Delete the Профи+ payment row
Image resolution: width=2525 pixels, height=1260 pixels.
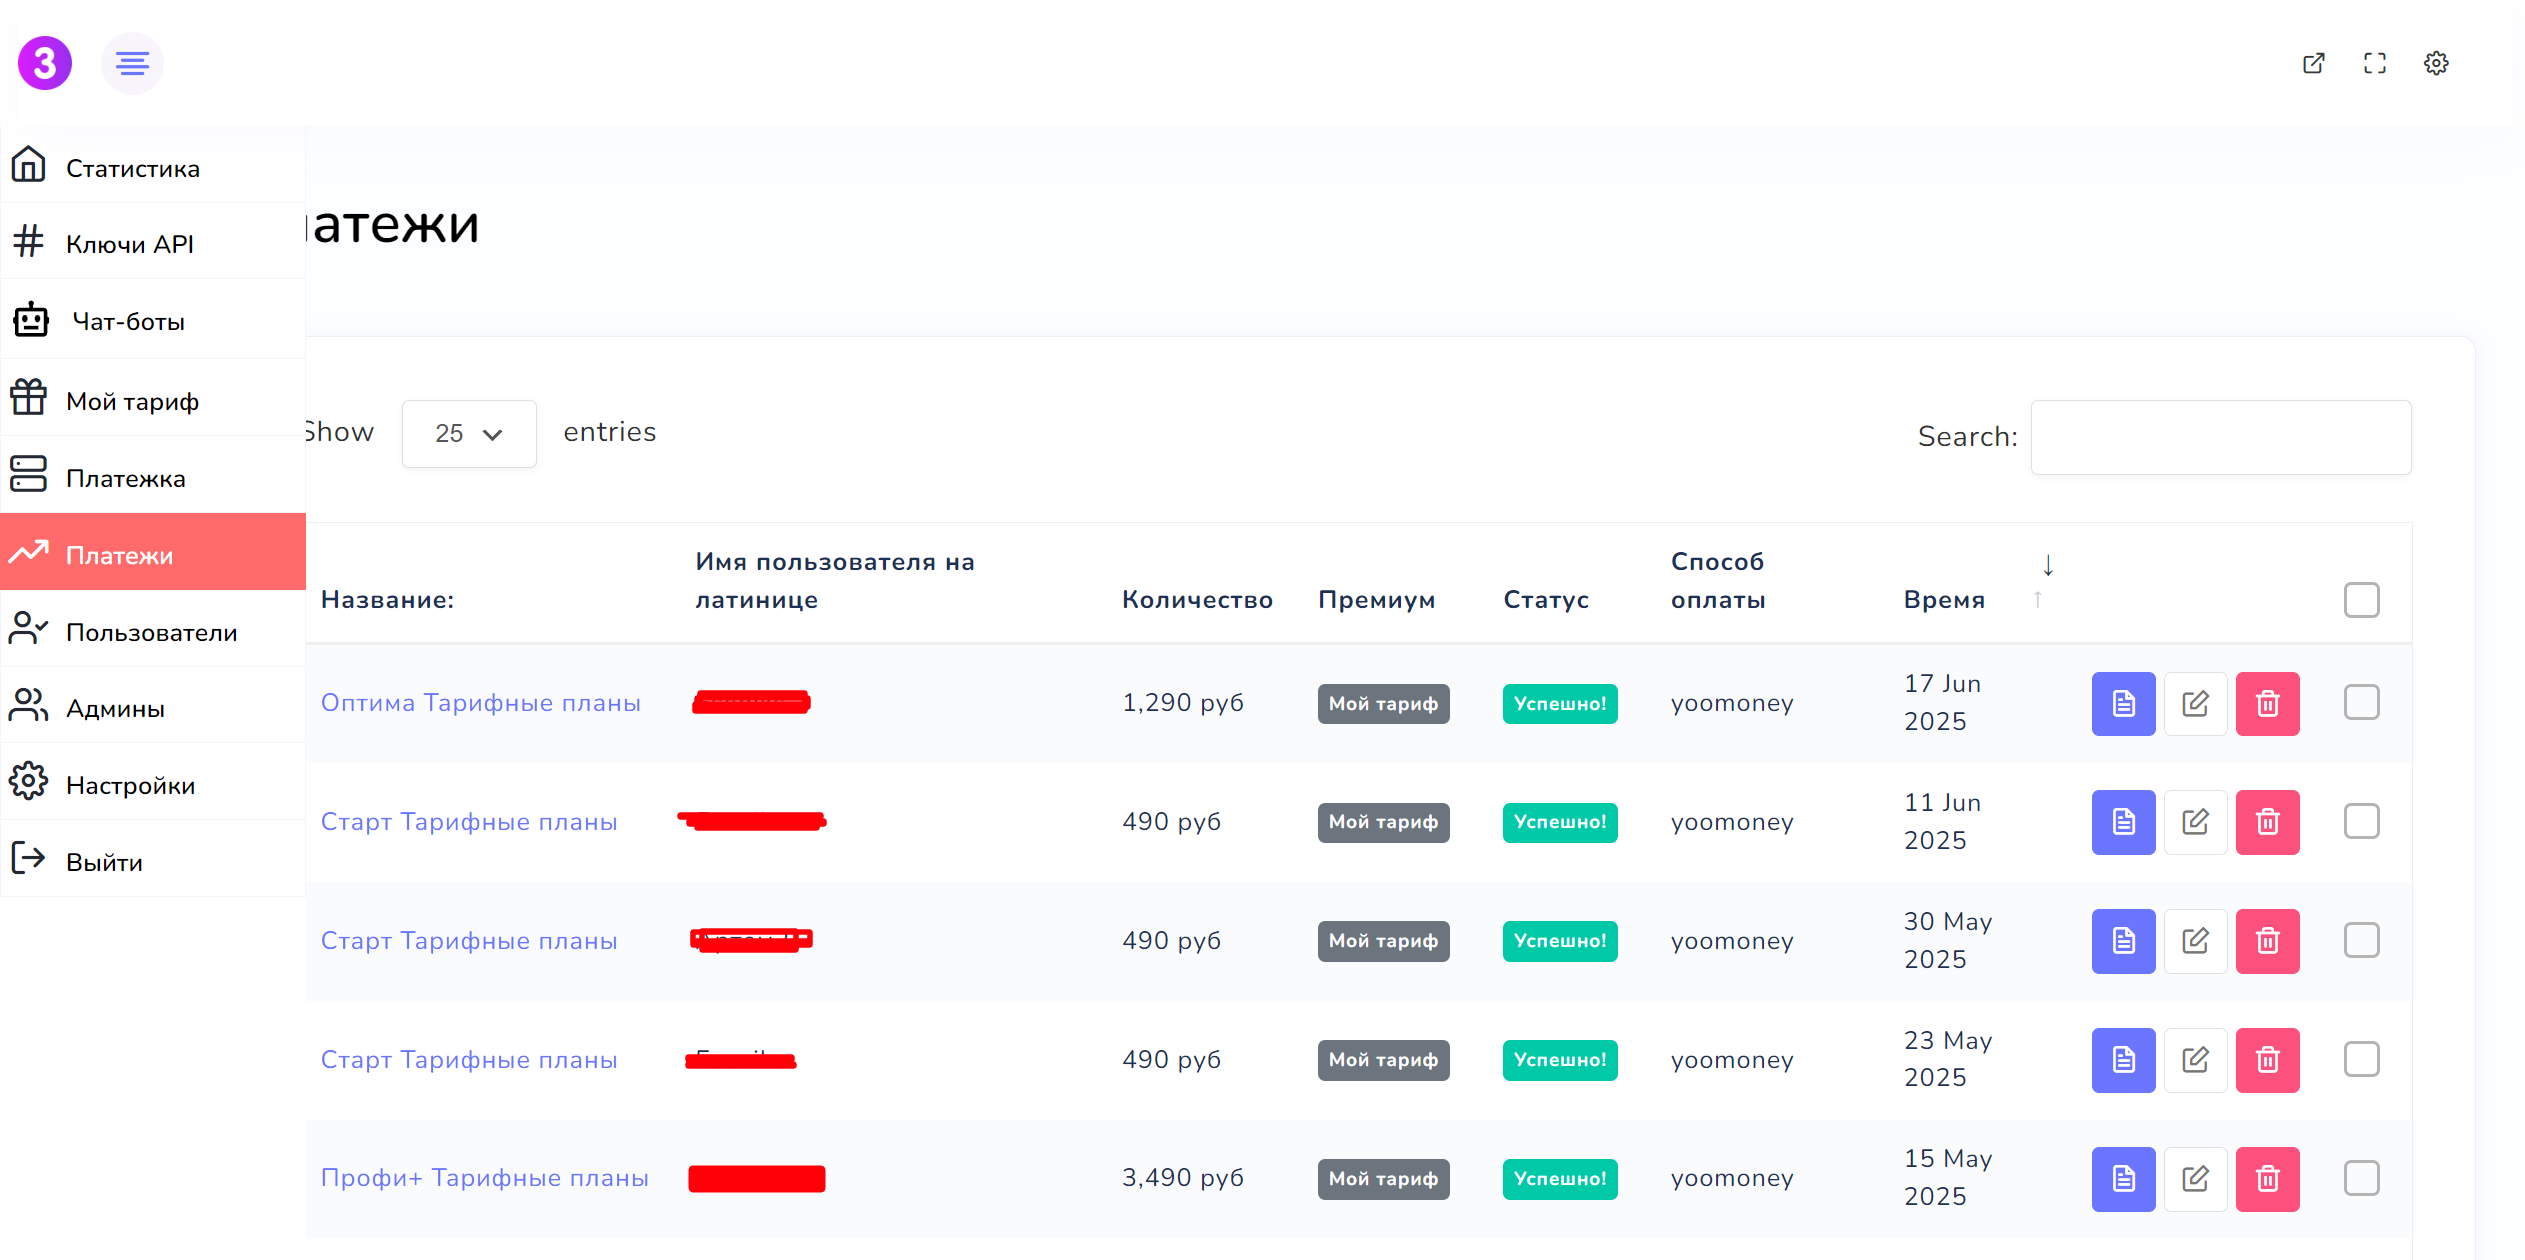(2267, 1179)
